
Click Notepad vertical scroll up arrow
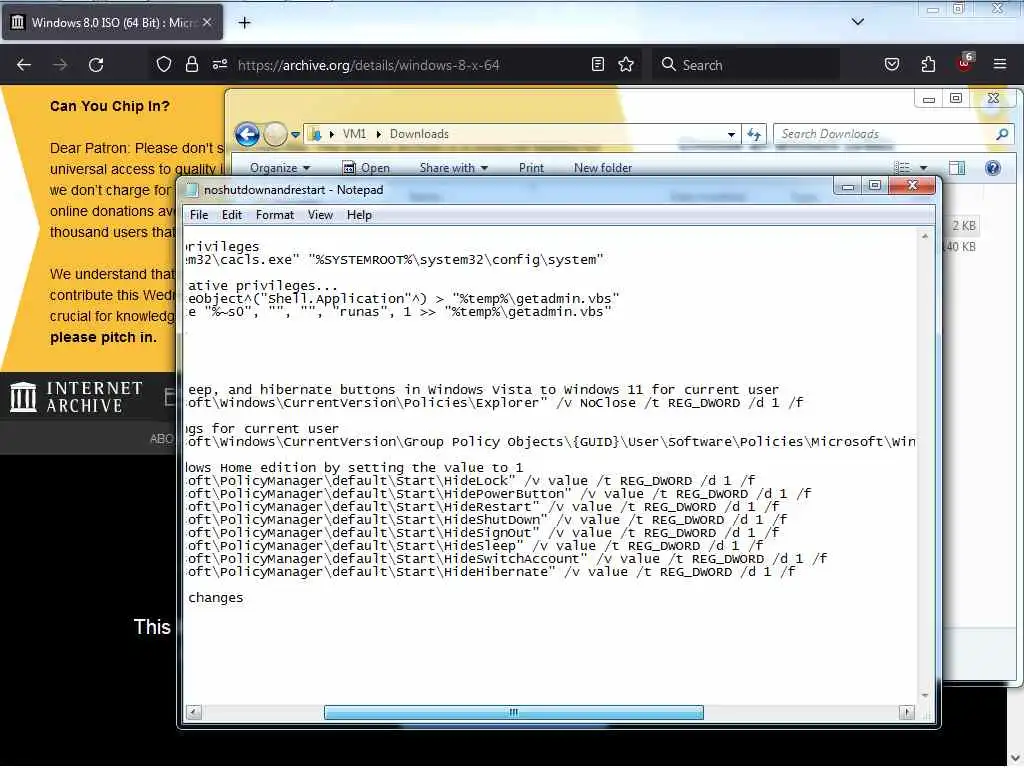pyautogui.click(x=925, y=236)
